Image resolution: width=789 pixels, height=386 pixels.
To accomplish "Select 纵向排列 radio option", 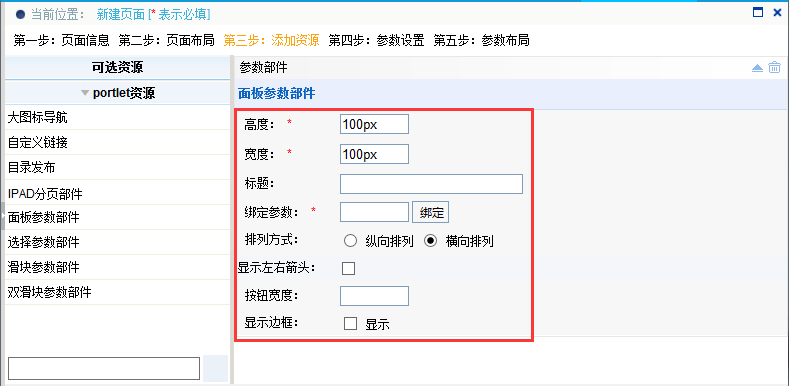I will 350,241.
